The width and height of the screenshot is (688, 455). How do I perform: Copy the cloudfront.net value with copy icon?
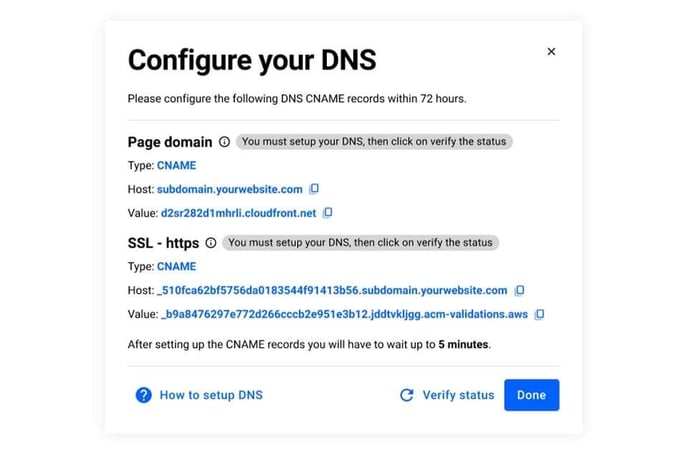(x=327, y=213)
